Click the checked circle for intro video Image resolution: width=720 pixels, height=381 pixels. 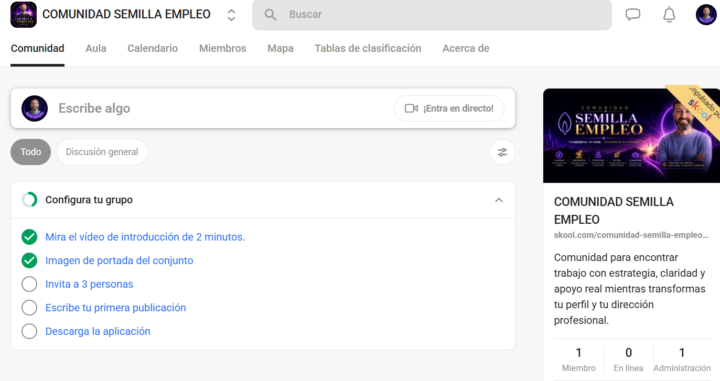(x=29, y=237)
